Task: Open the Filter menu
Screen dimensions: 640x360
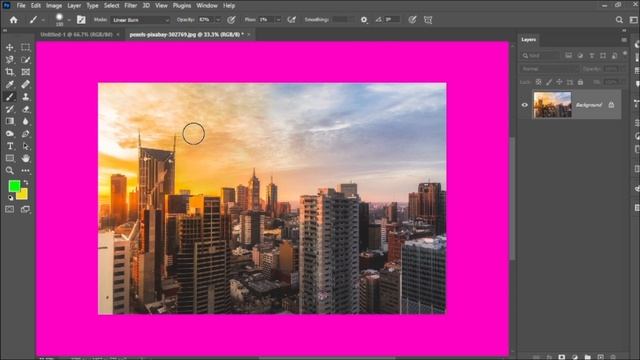Action: (x=130, y=6)
